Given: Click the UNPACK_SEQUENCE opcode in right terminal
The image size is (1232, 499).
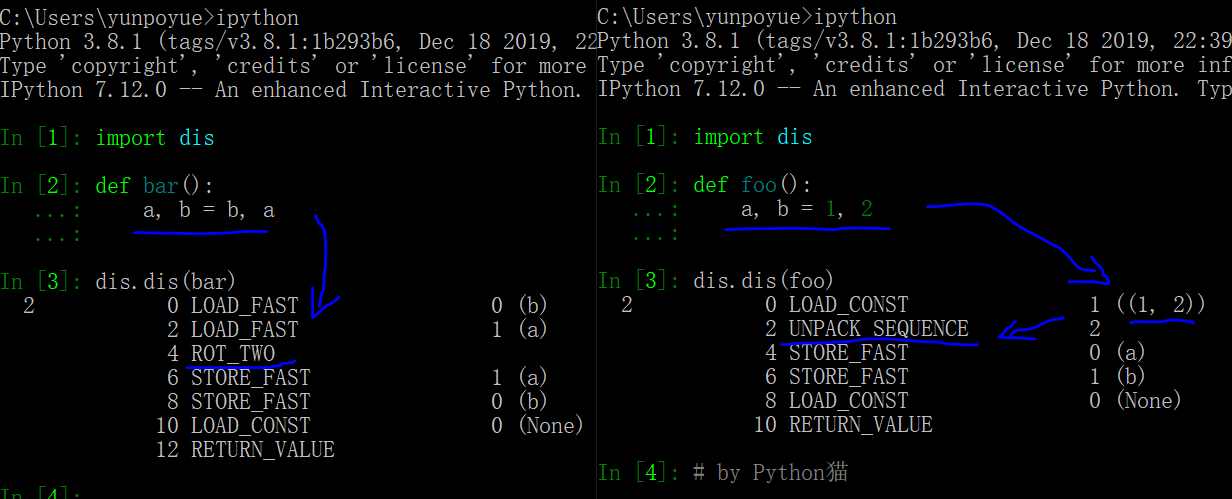Looking at the screenshot, I should click(x=879, y=328).
